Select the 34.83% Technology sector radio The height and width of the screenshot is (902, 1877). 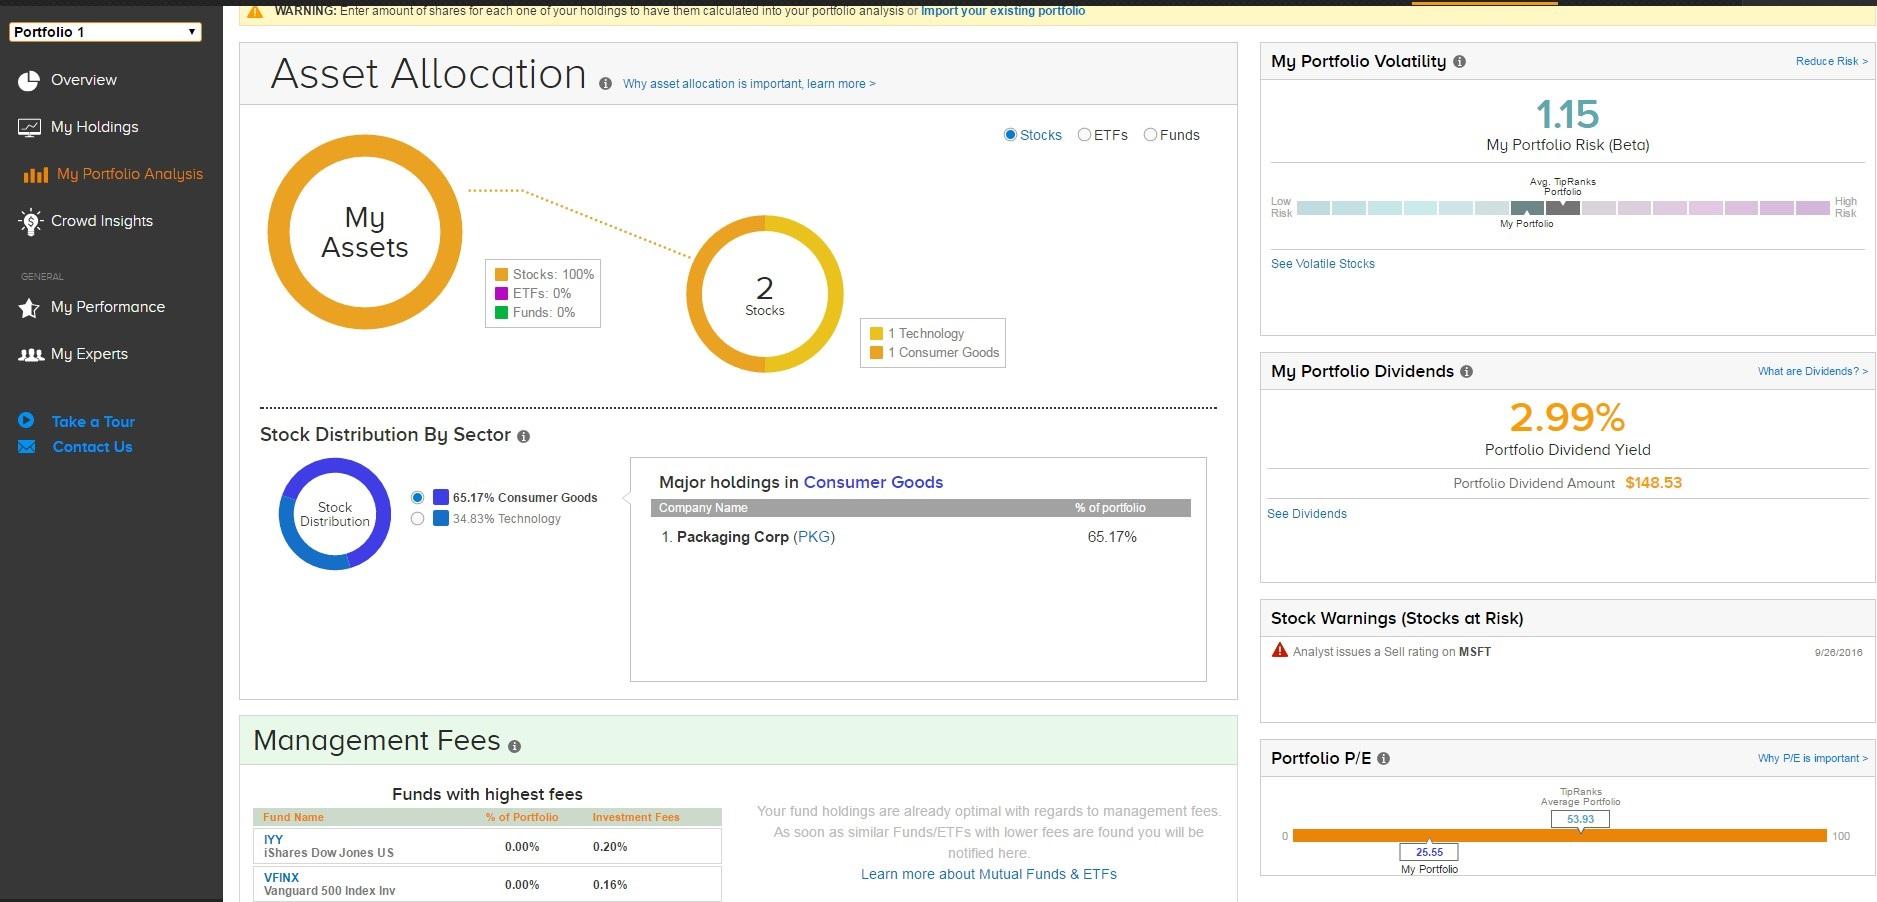coord(417,519)
